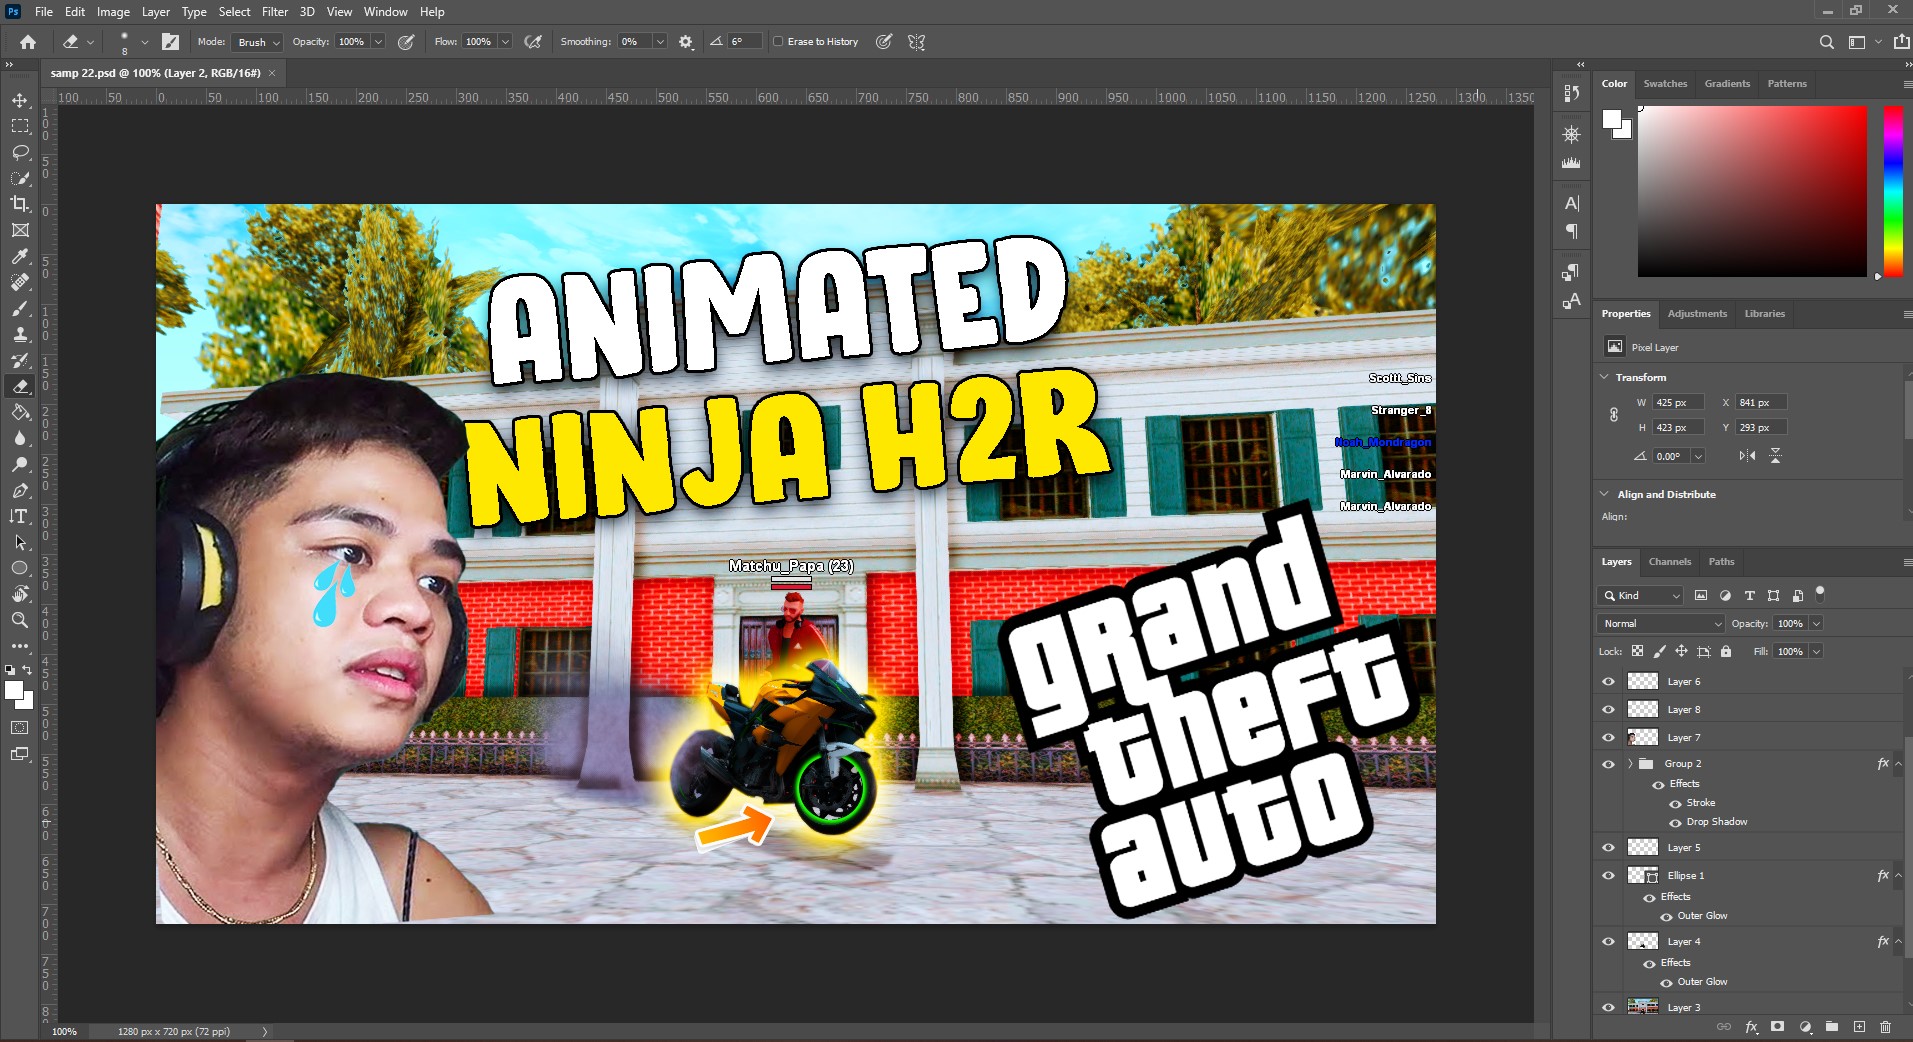Expand the Group 2 folder

point(1630,764)
